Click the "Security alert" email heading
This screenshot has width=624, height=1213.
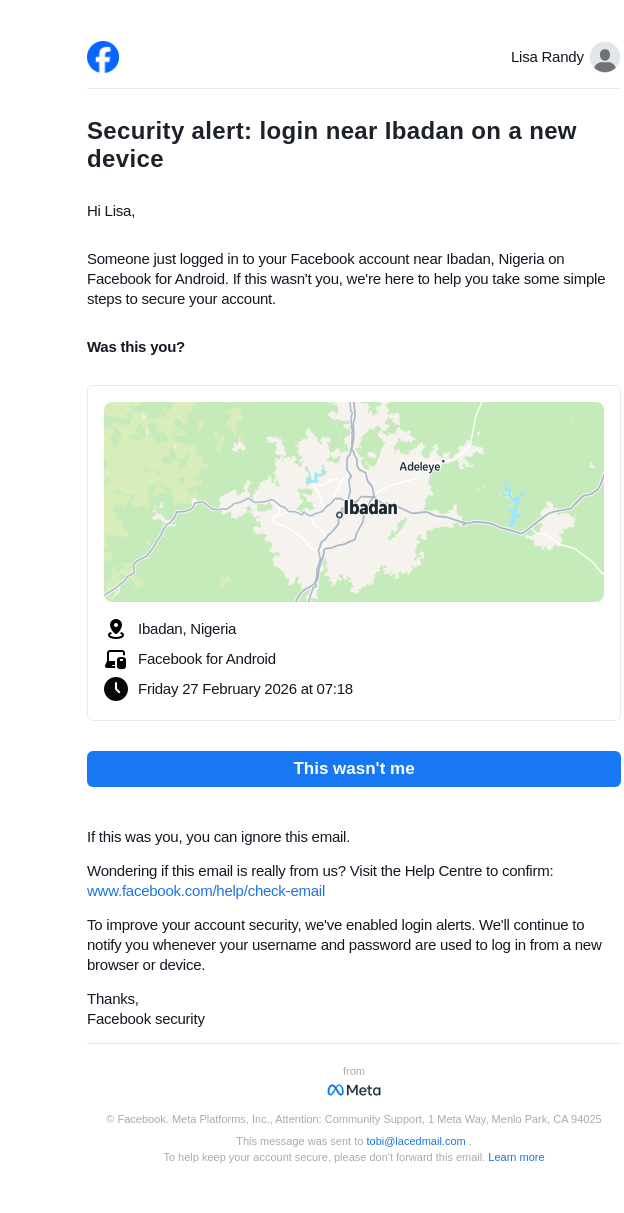331,145
